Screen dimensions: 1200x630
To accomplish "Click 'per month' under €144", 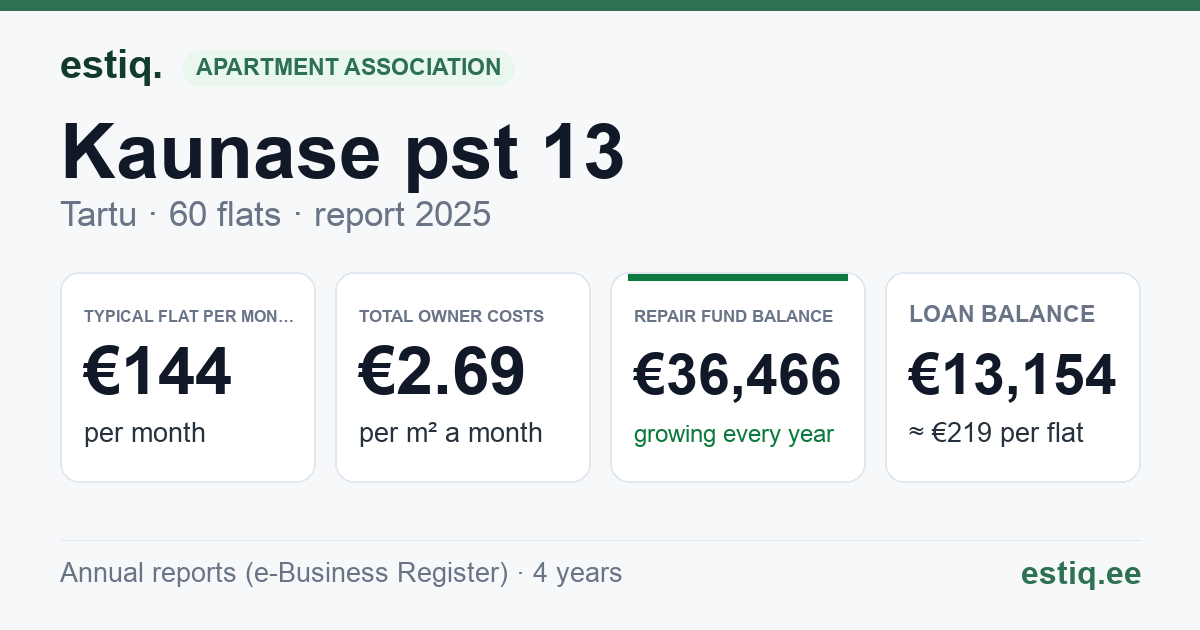I will pyautogui.click(x=144, y=433).
